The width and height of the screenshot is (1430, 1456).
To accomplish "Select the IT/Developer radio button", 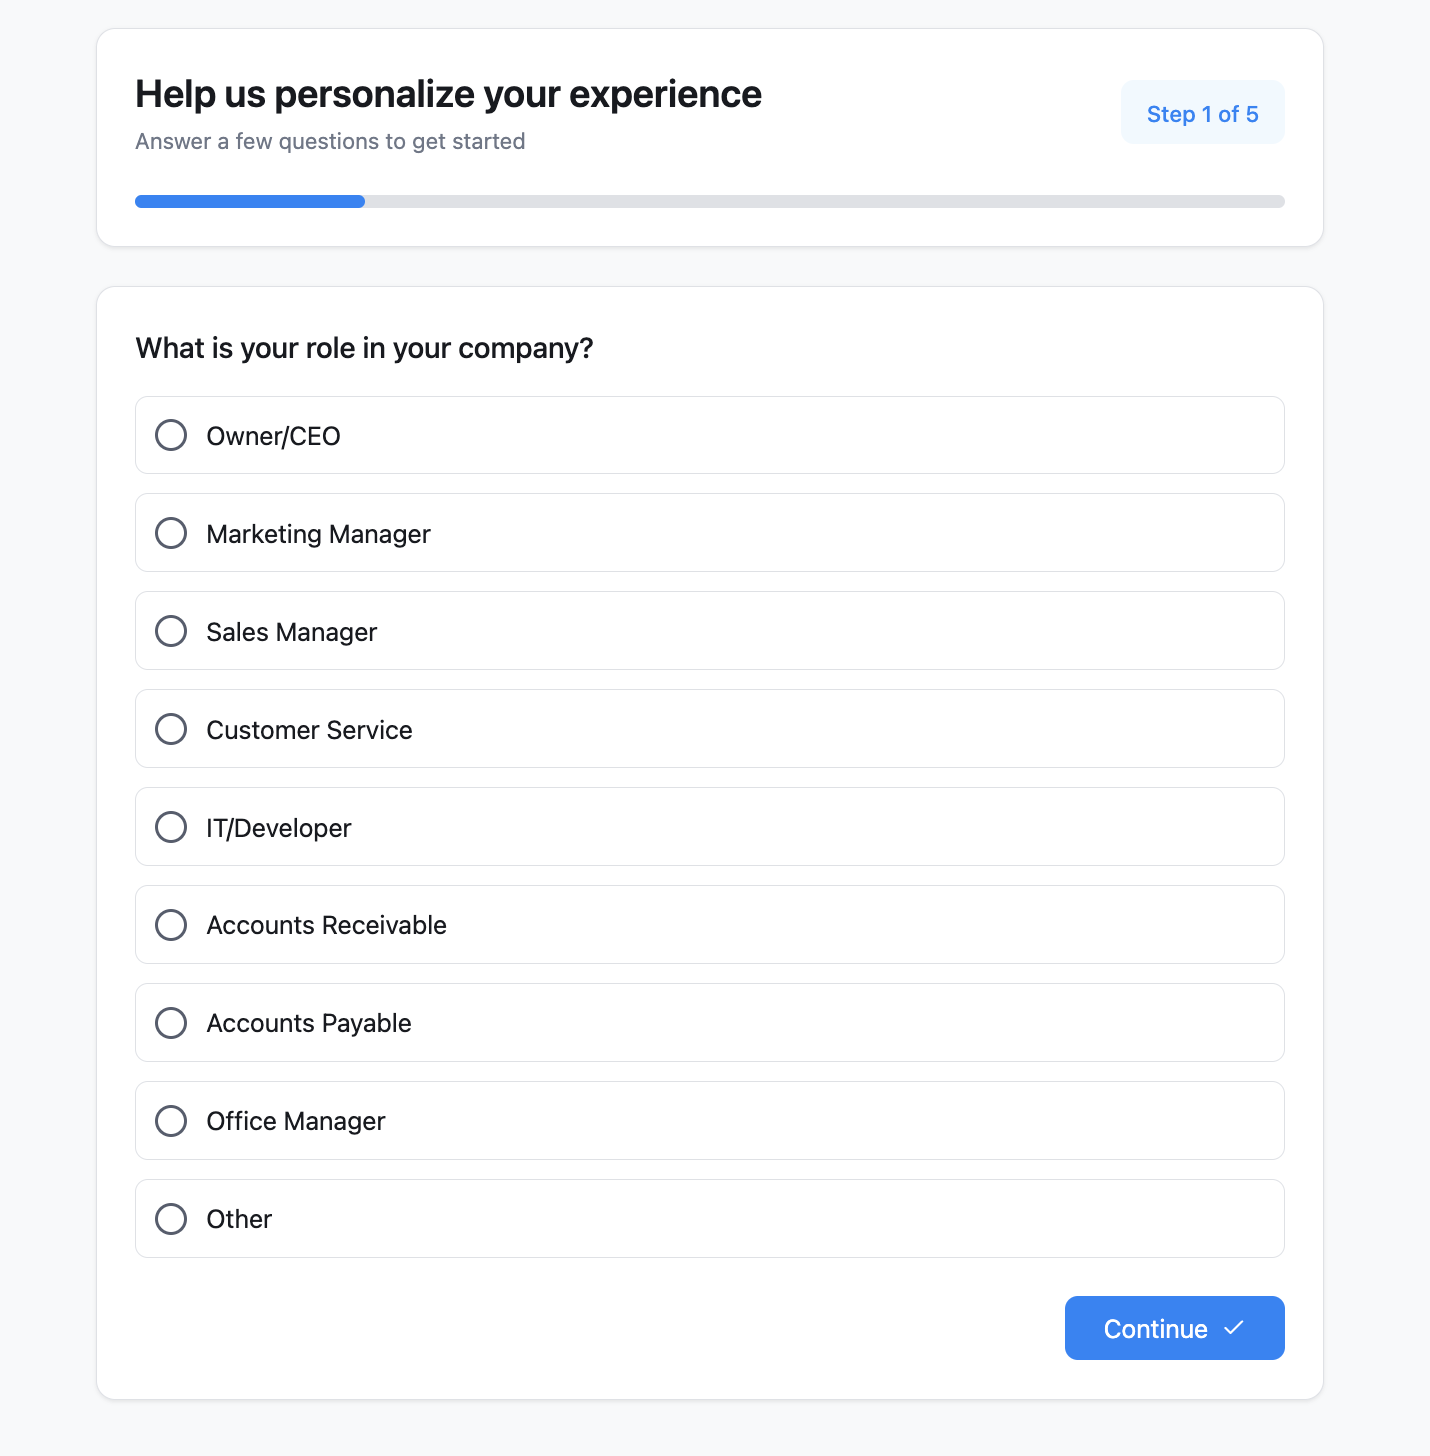I will pyautogui.click(x=170, y=827).
